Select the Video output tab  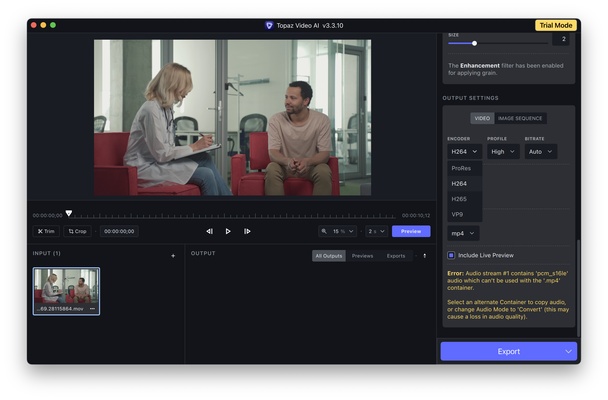pyautogui.click(x=482, y=118)
